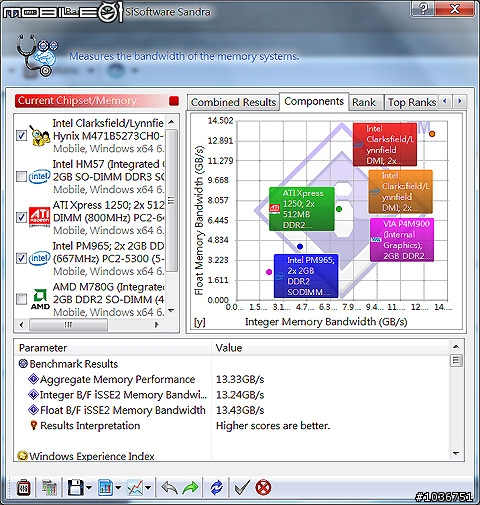480x505 pixels.
Task: Open the Top Ranks tab
Action: [x=412, y=102]
